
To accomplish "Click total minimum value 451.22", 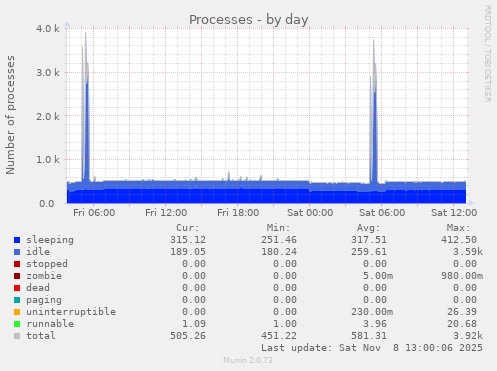I will tap(279, 336).
